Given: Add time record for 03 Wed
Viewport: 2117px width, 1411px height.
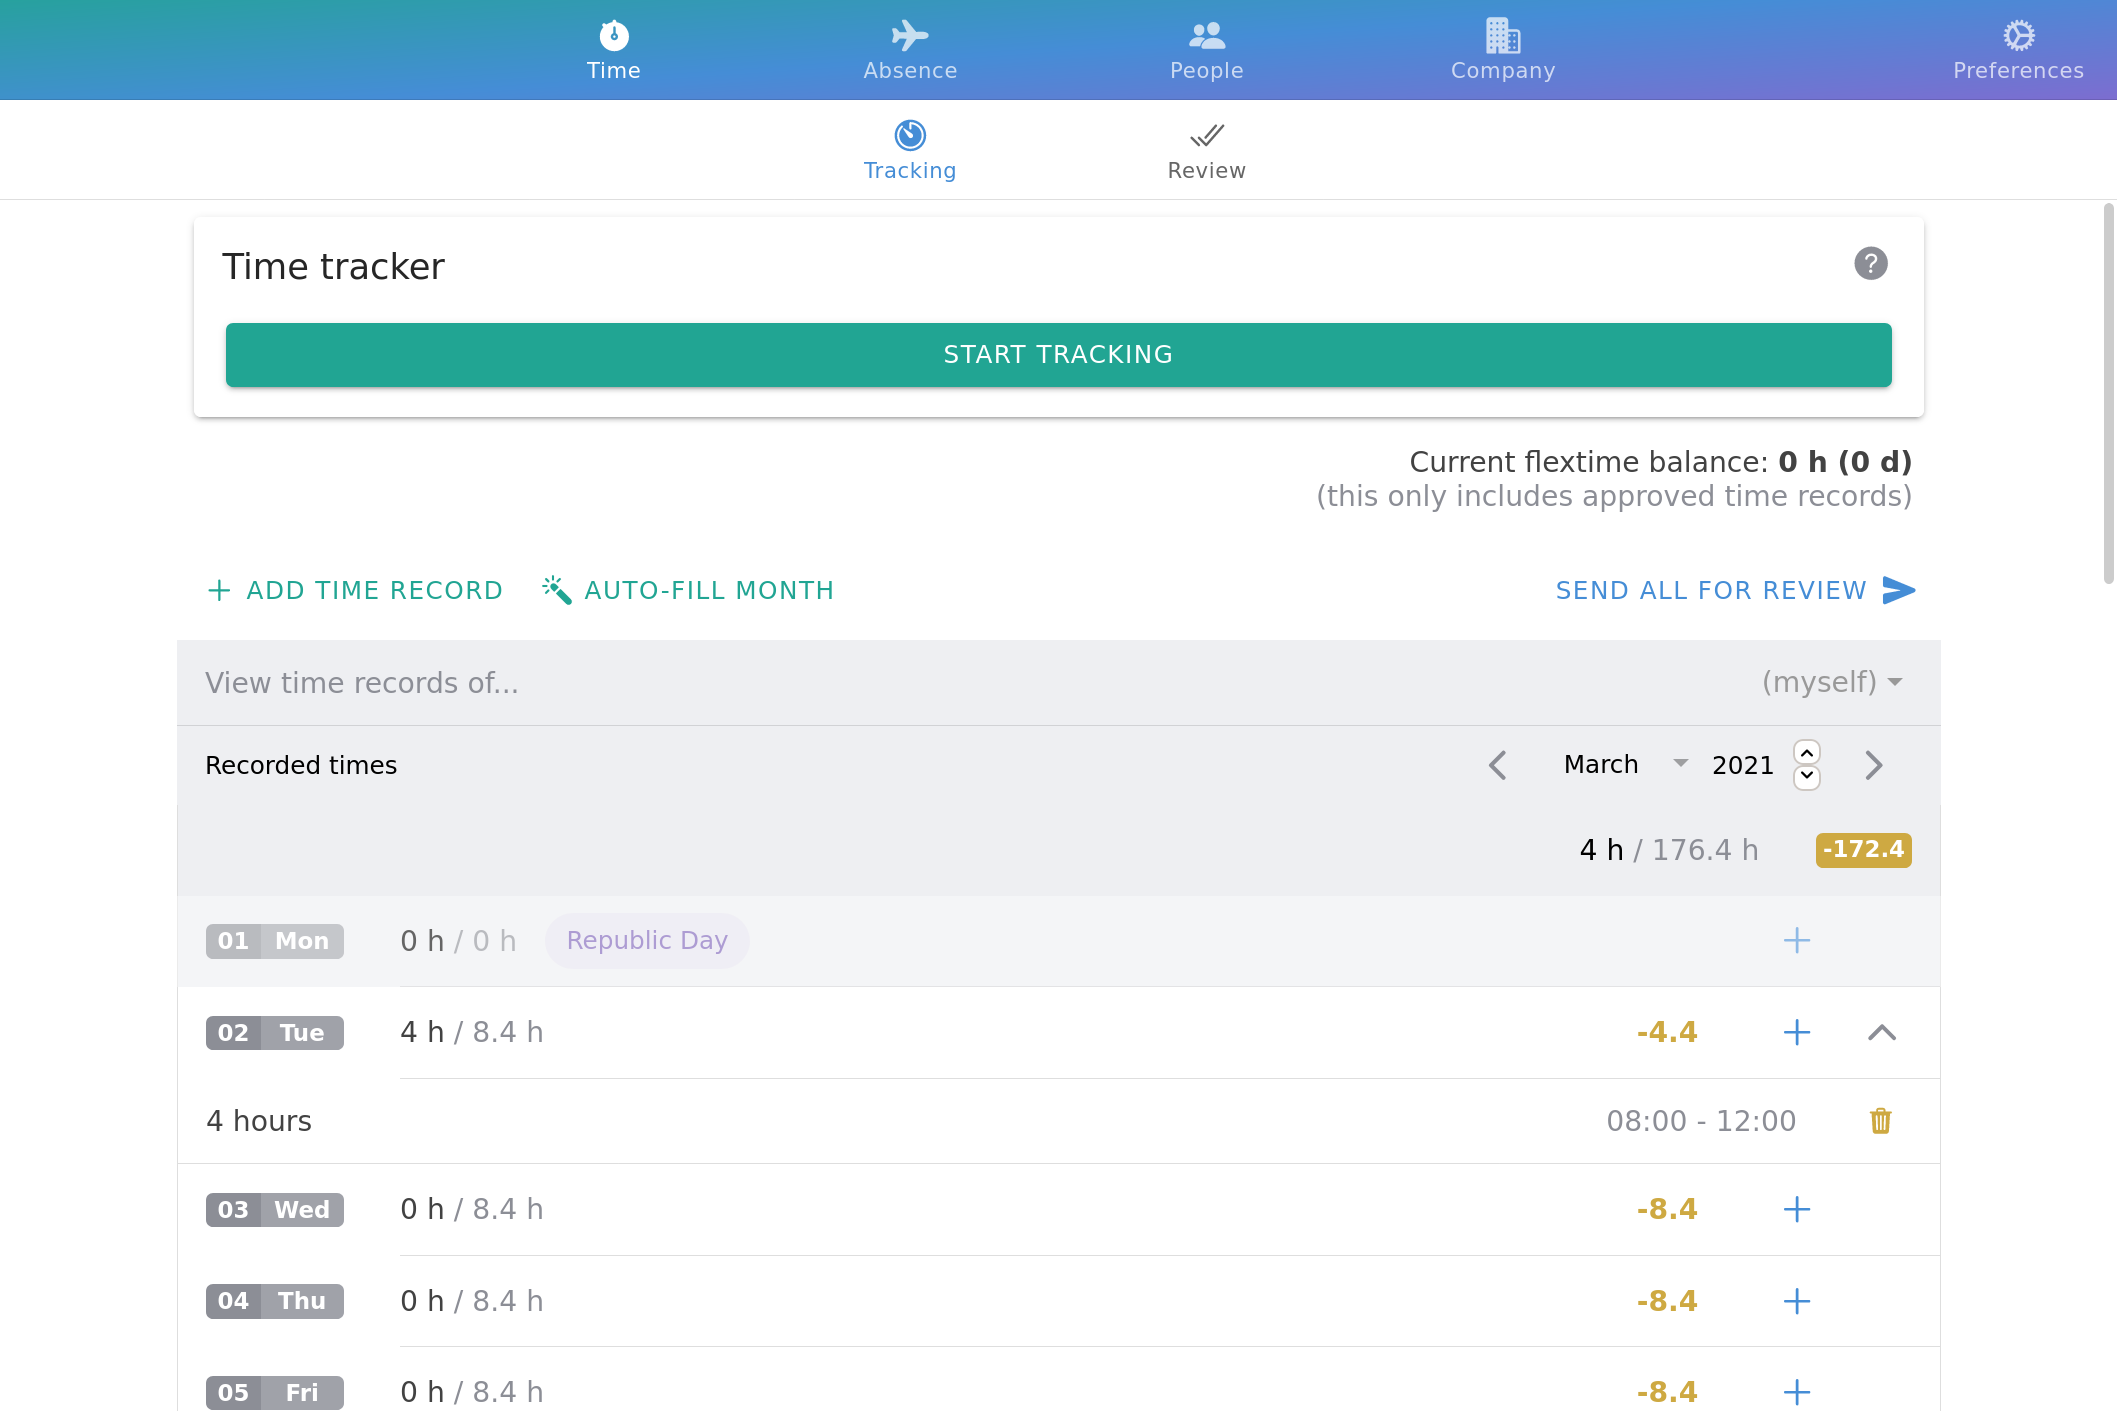Looking at the screenshot, I should (x=1797, y=1209).
